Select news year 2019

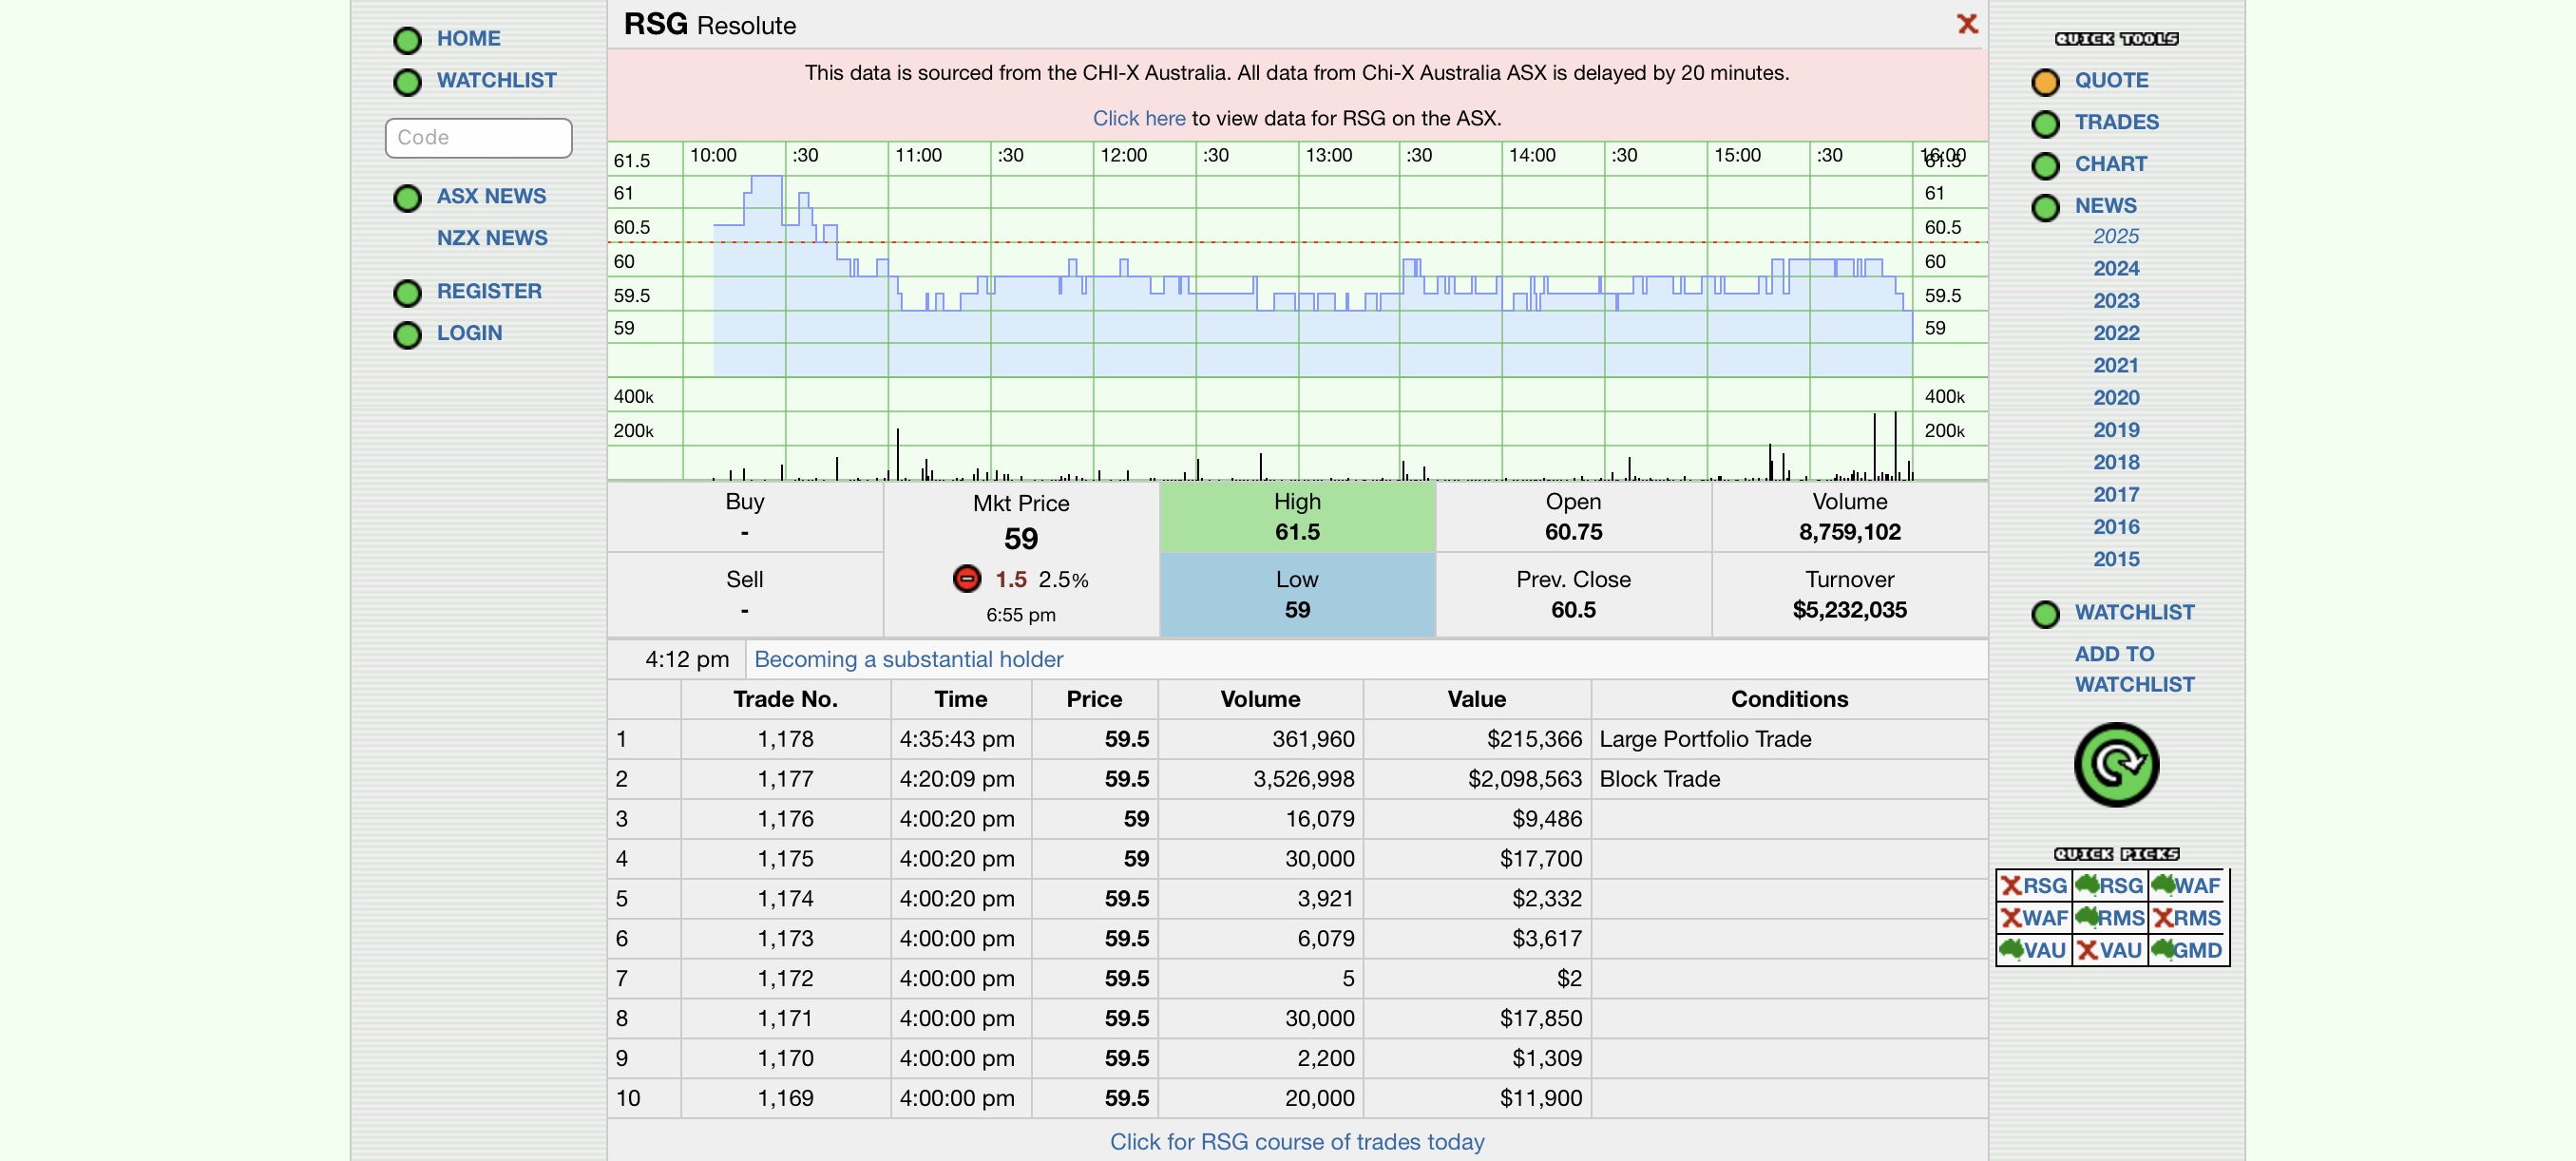[x=2116, y=430]
